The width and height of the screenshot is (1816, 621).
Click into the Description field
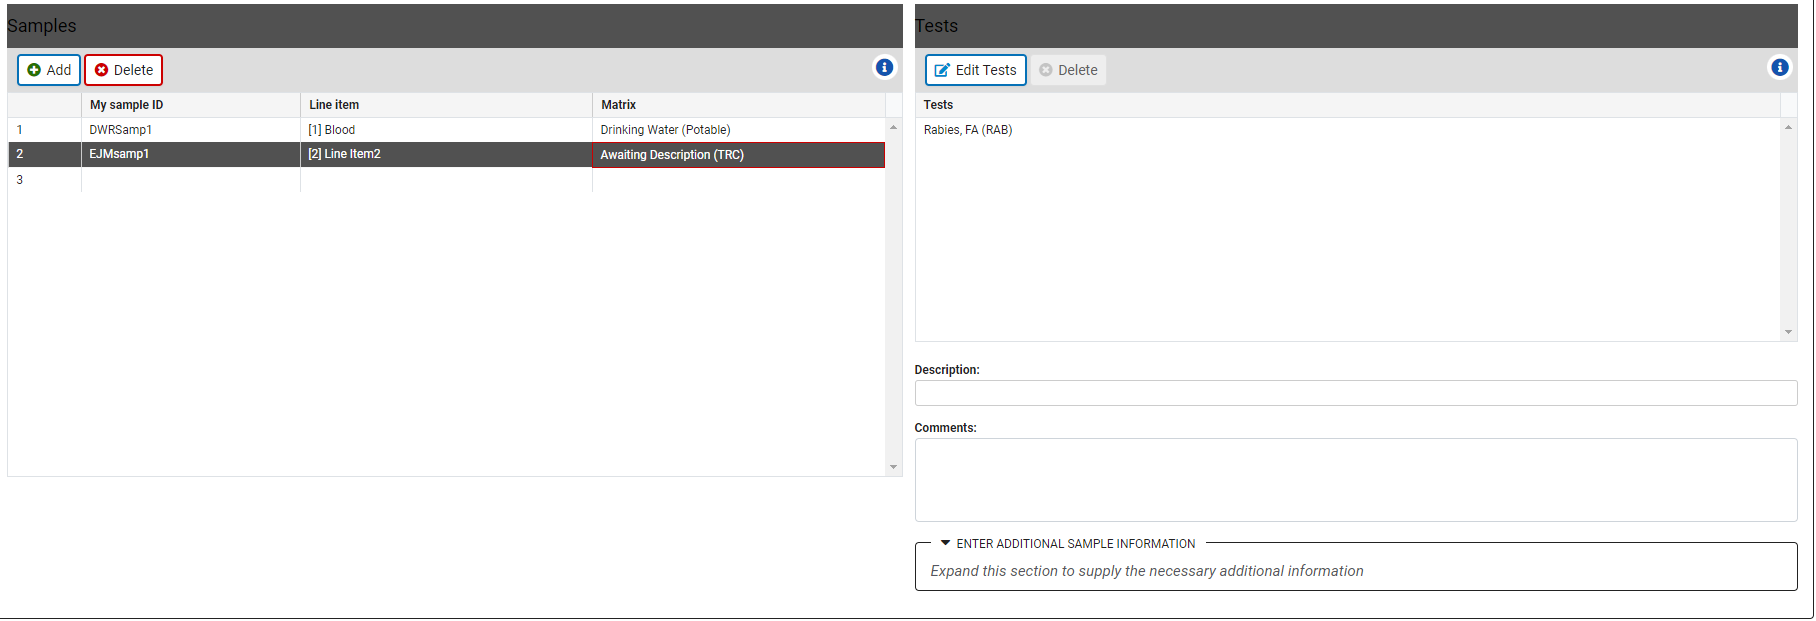click(x=1355, y=393)
